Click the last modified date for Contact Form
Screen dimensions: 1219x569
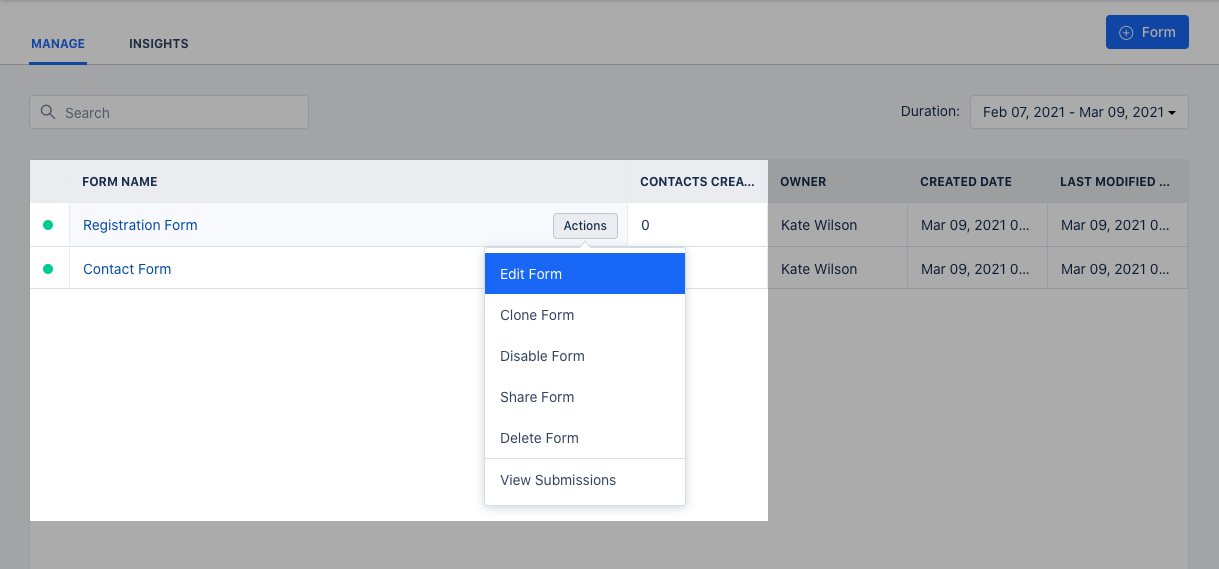(1115, 269)
